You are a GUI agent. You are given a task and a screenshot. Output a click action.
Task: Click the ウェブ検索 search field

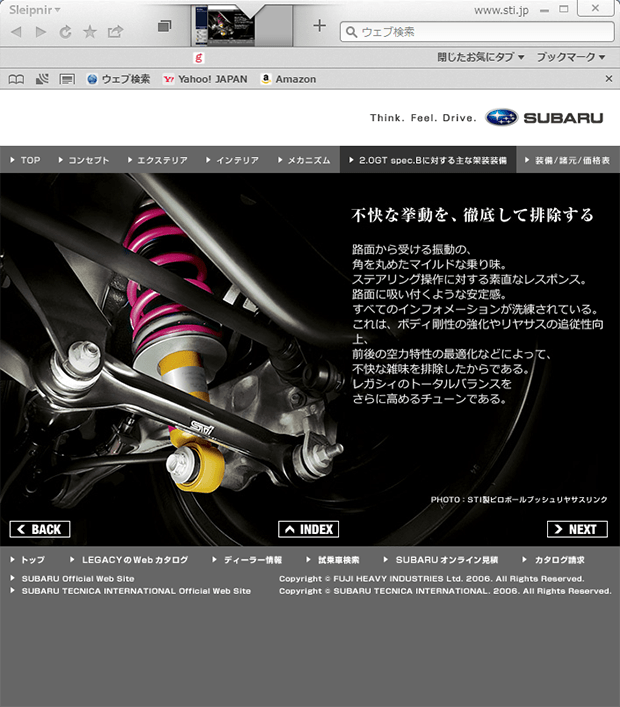tap(477, 32)
